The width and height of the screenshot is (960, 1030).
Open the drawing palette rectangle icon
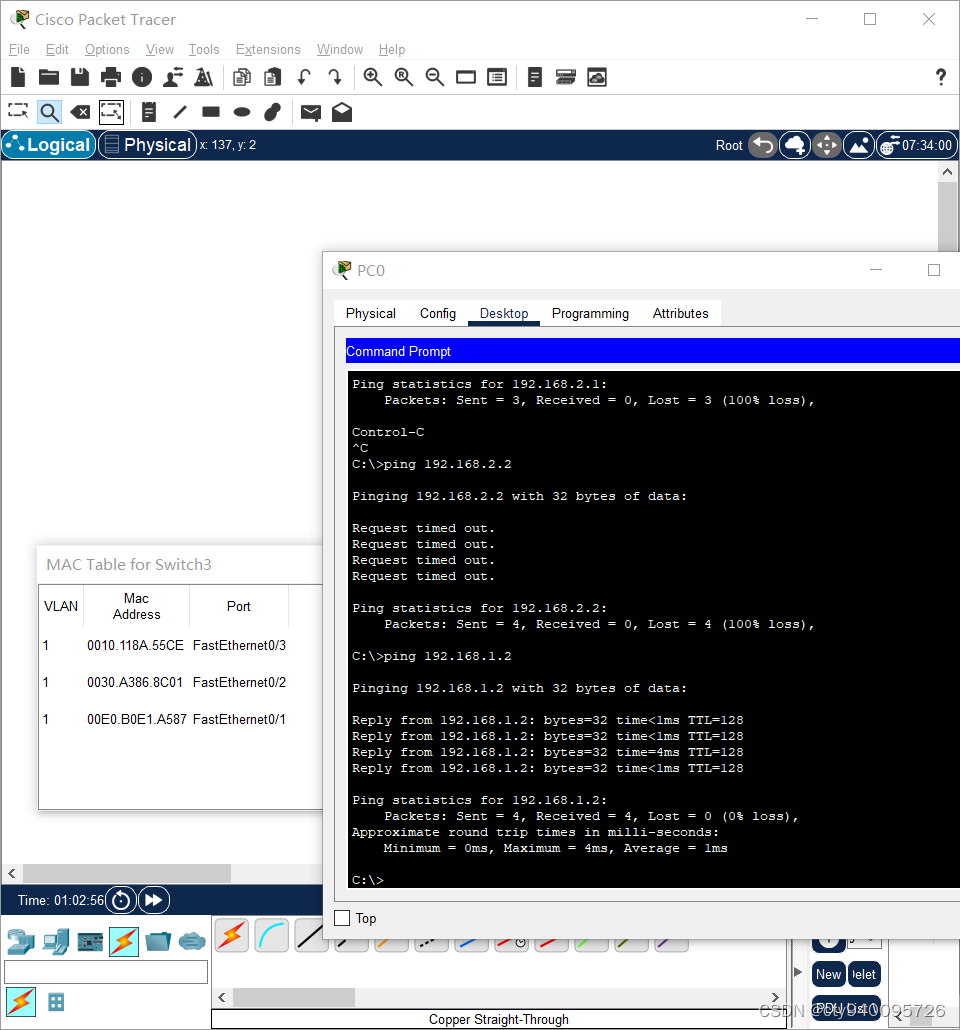click(x=466, y=78)
